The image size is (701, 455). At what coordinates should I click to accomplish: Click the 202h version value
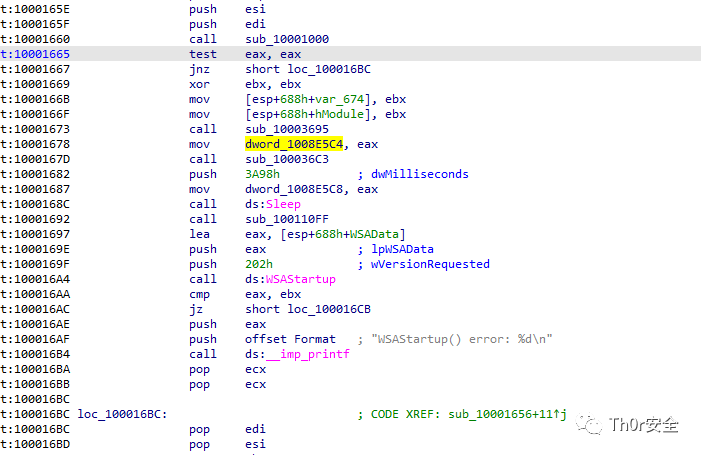(259, 264)
